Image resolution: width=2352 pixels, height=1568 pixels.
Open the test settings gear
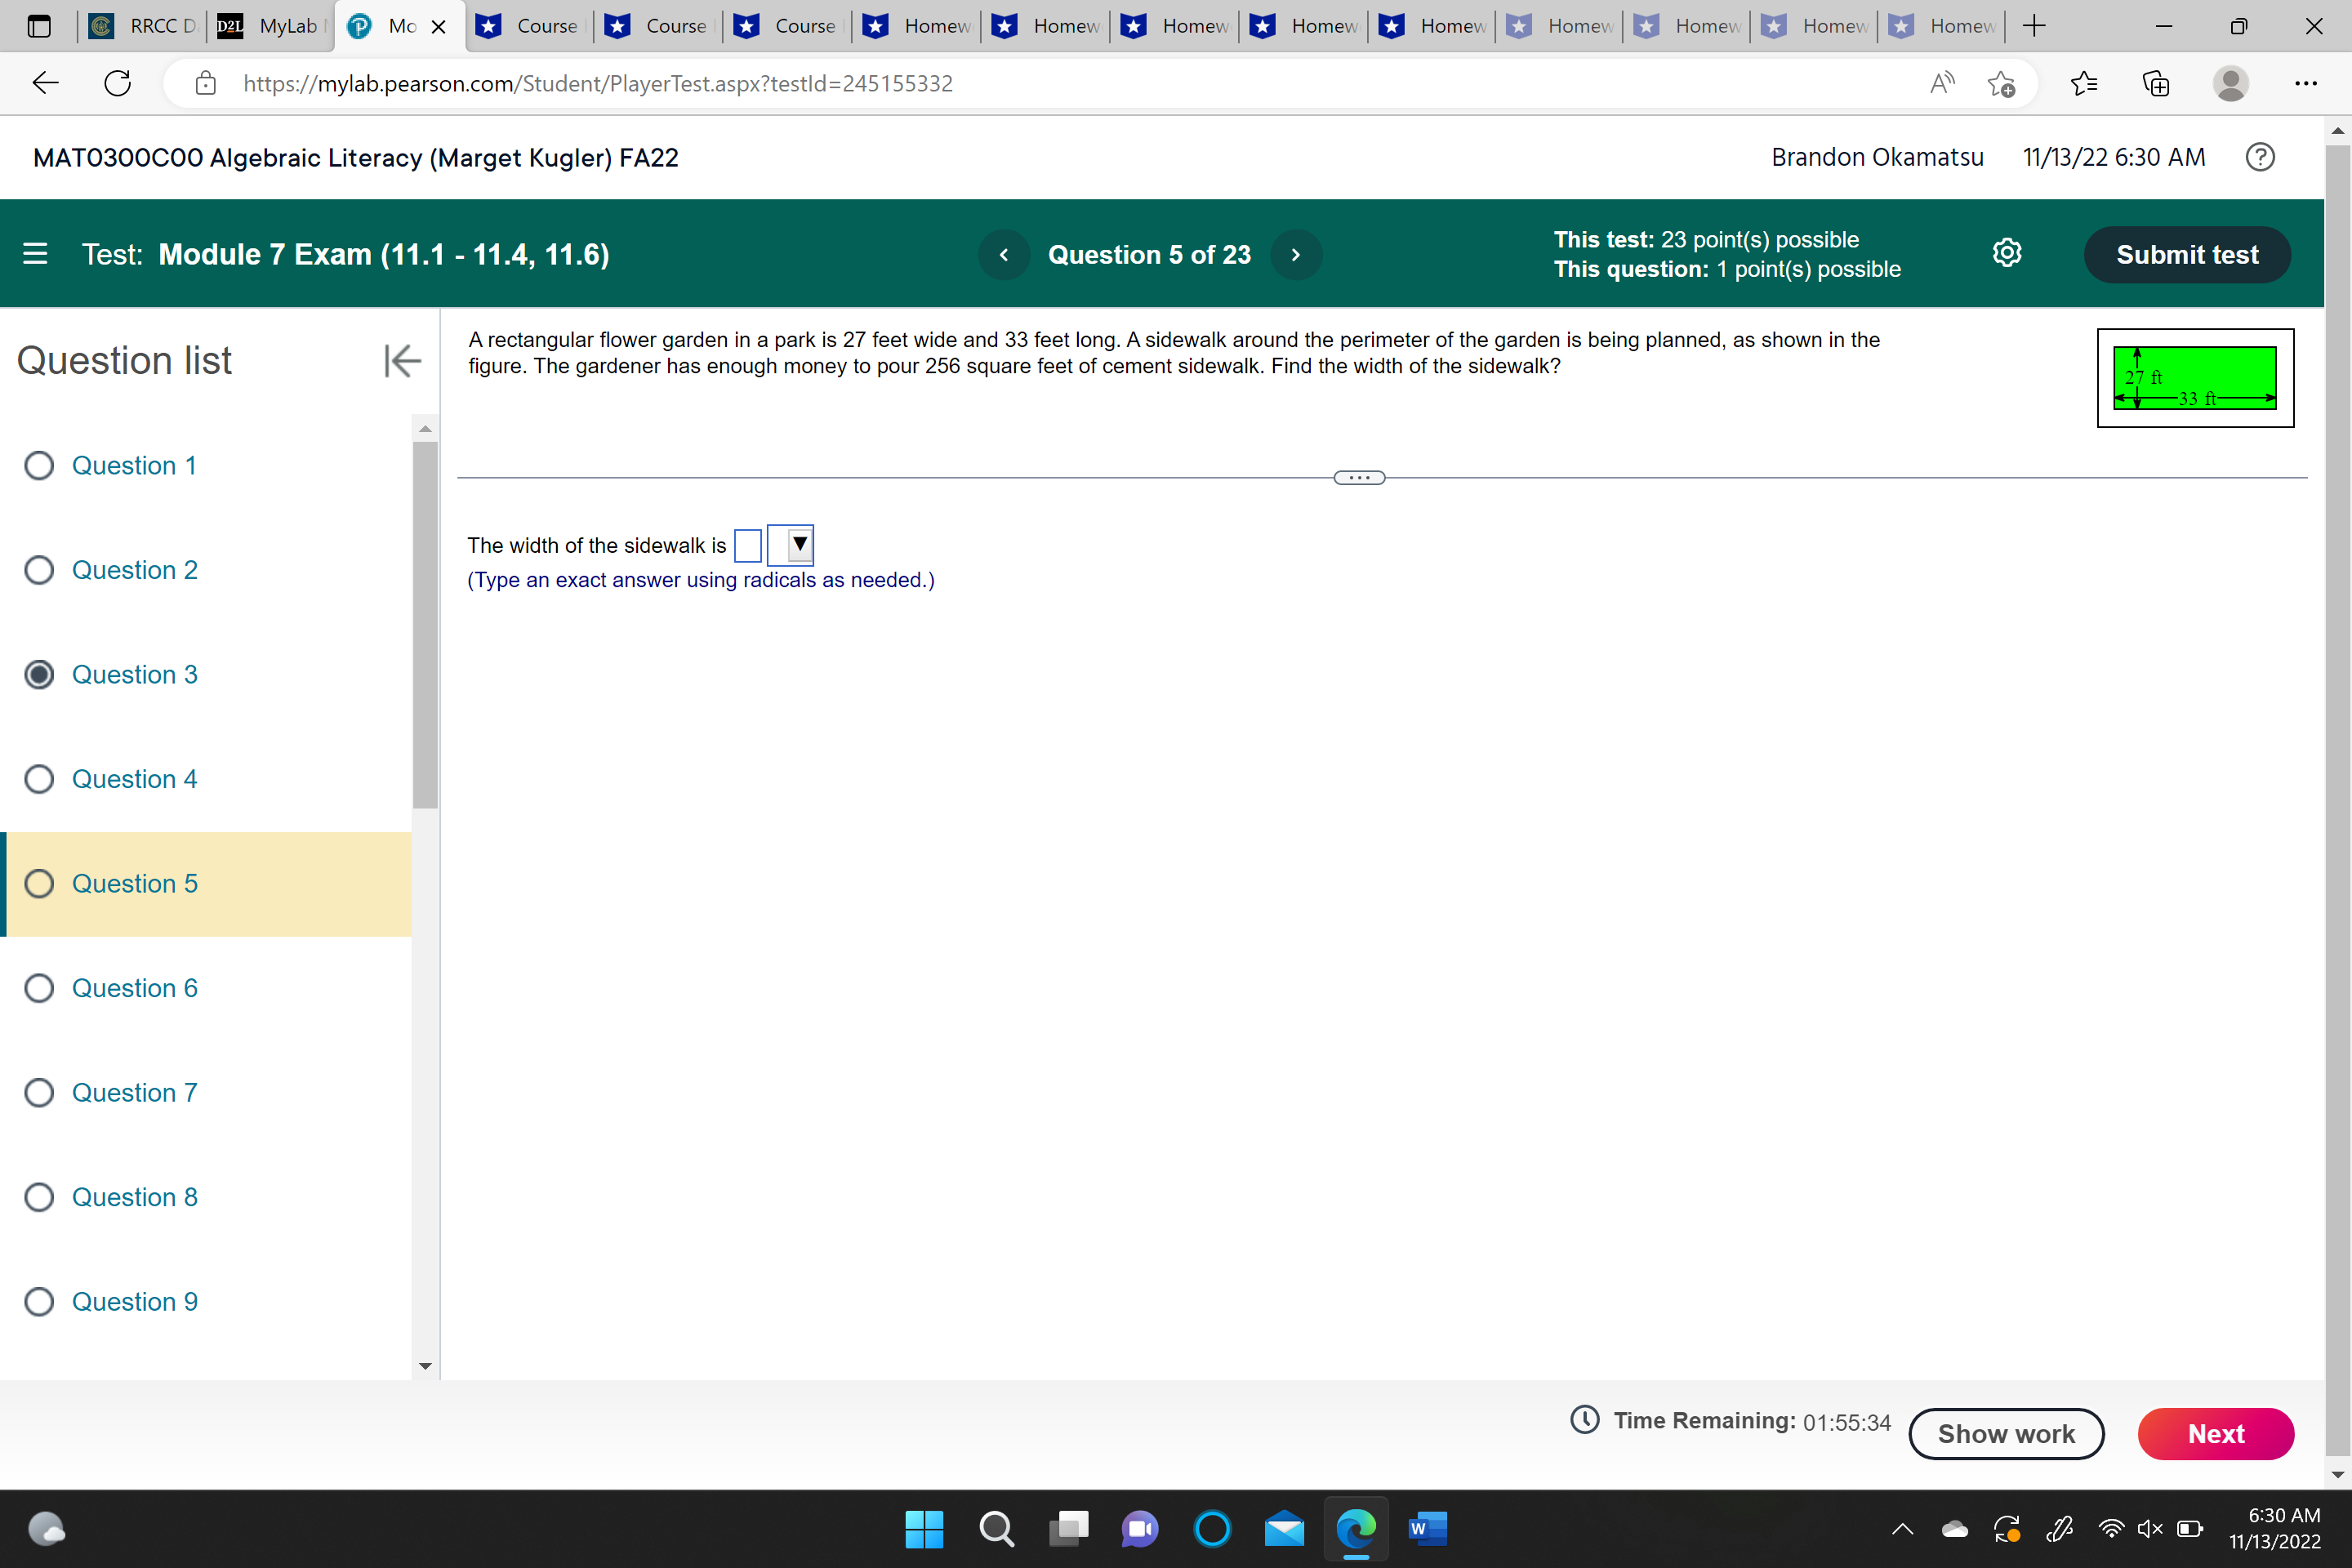click(2008, 253)
